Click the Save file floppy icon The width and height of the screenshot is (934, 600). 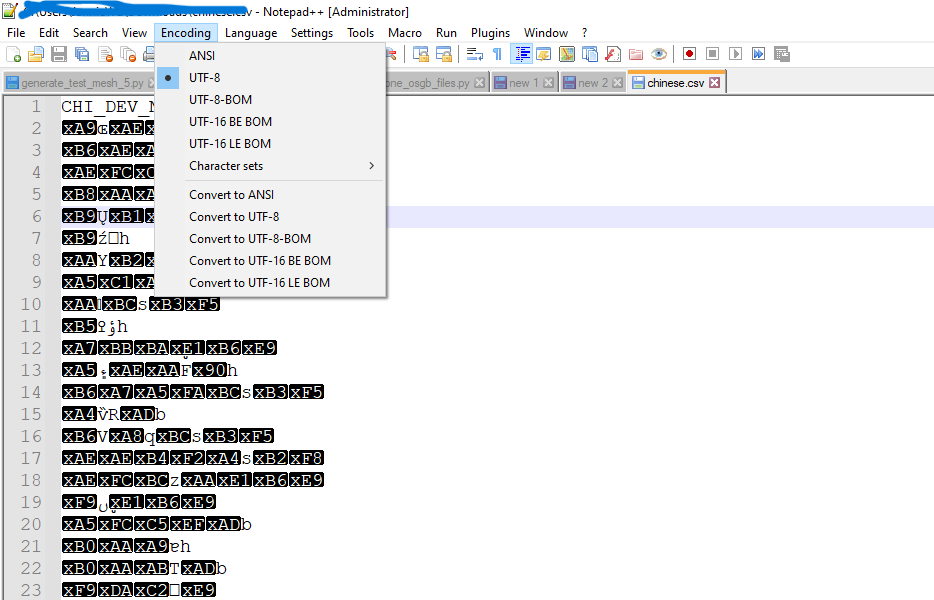click(58, 55)
